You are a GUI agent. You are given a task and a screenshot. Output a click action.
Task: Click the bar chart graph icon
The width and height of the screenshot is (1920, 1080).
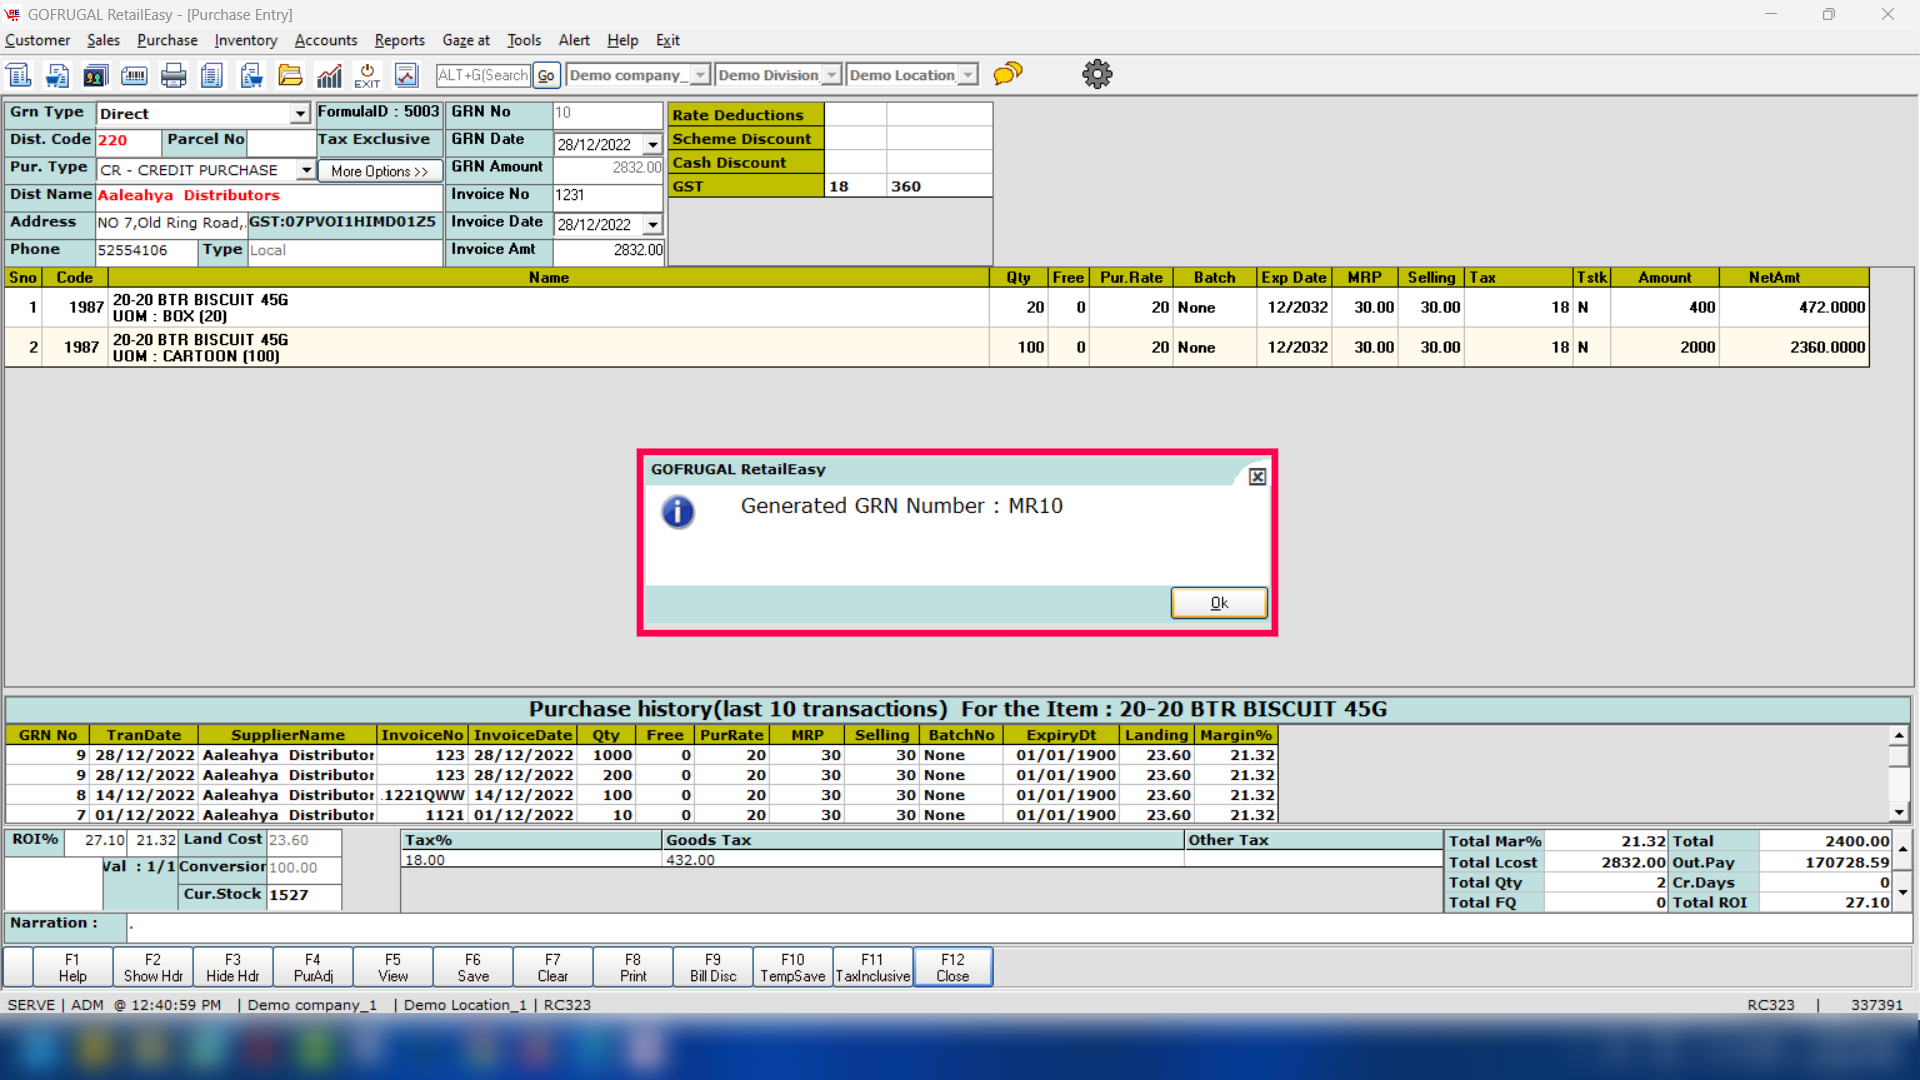click(329, 75)
